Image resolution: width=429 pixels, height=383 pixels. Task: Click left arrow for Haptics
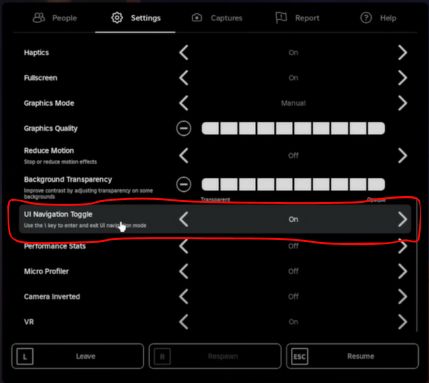coord(184,52)
